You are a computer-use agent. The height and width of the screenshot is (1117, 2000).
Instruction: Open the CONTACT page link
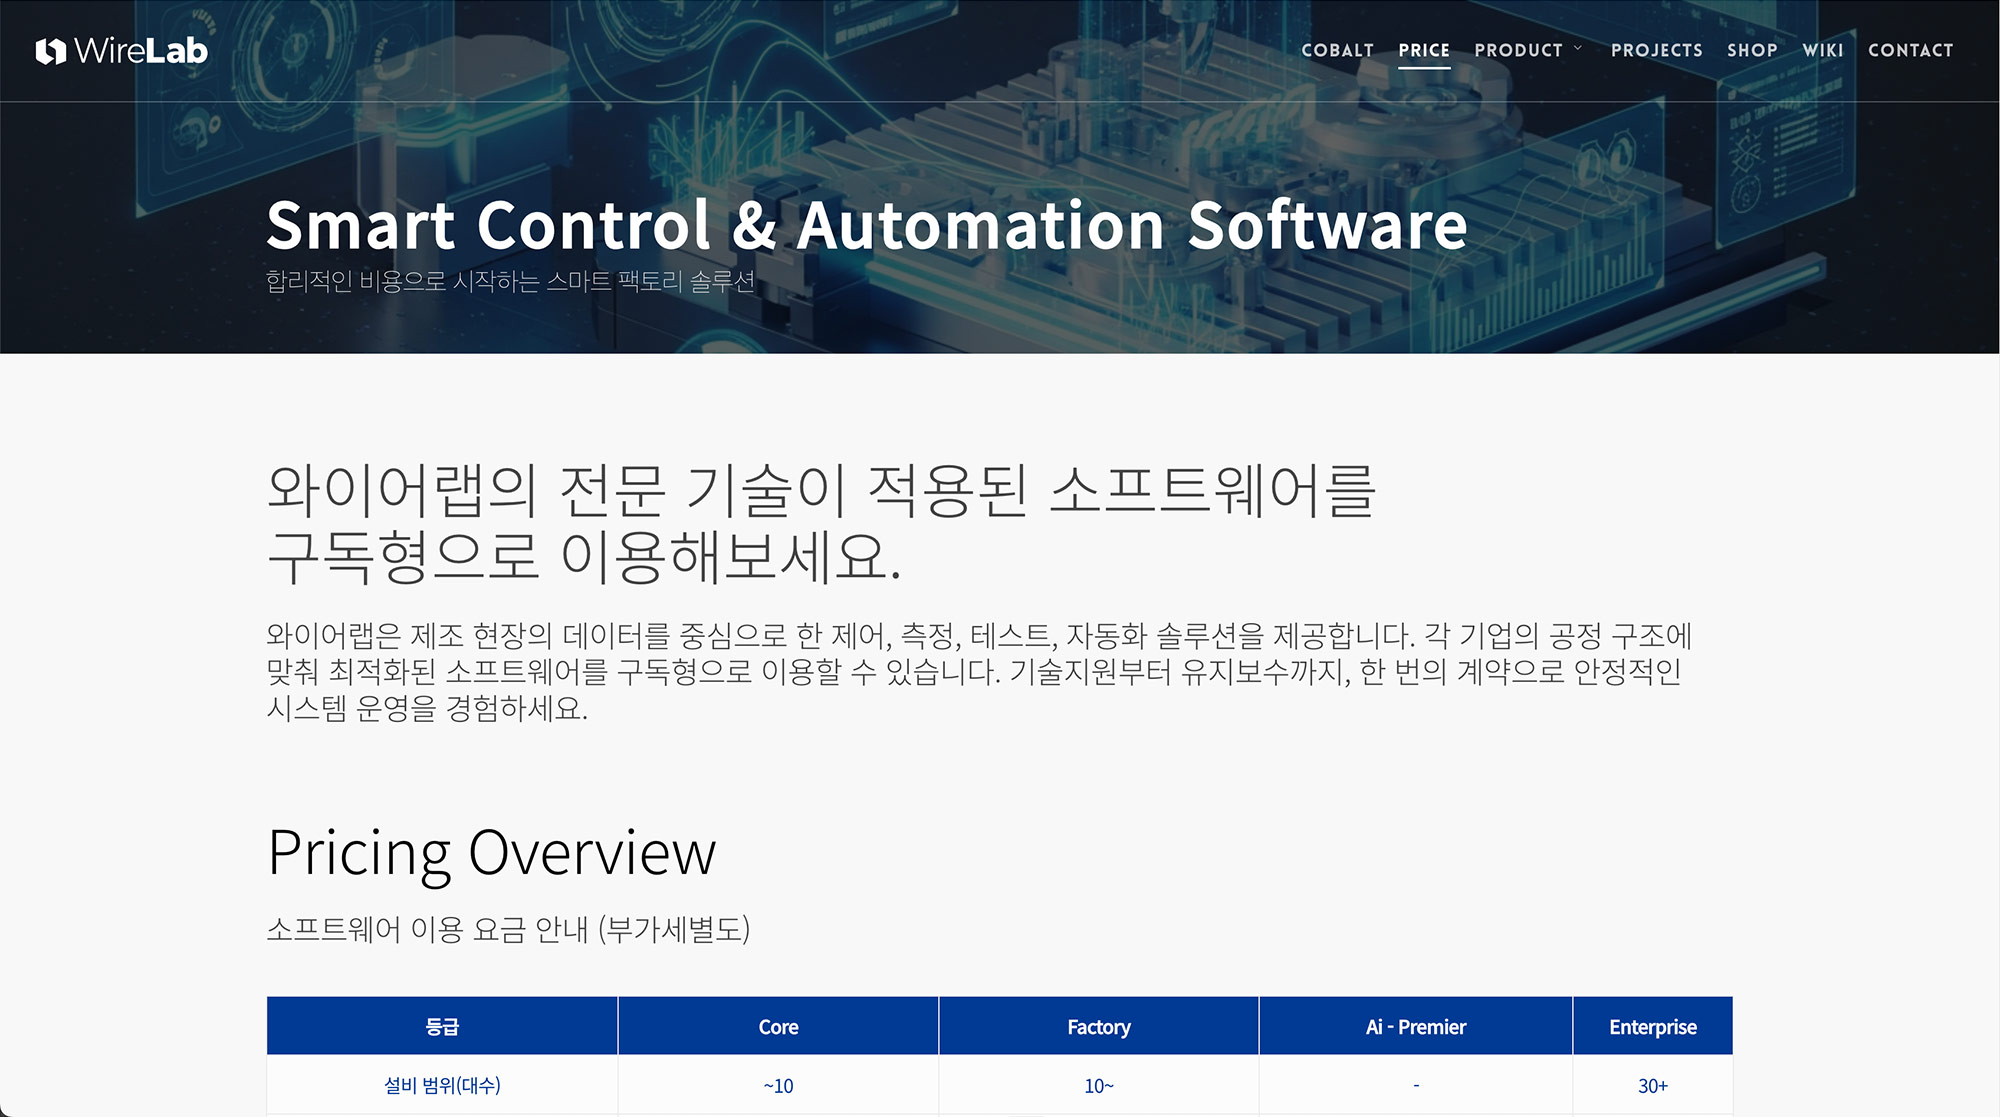1910,50
